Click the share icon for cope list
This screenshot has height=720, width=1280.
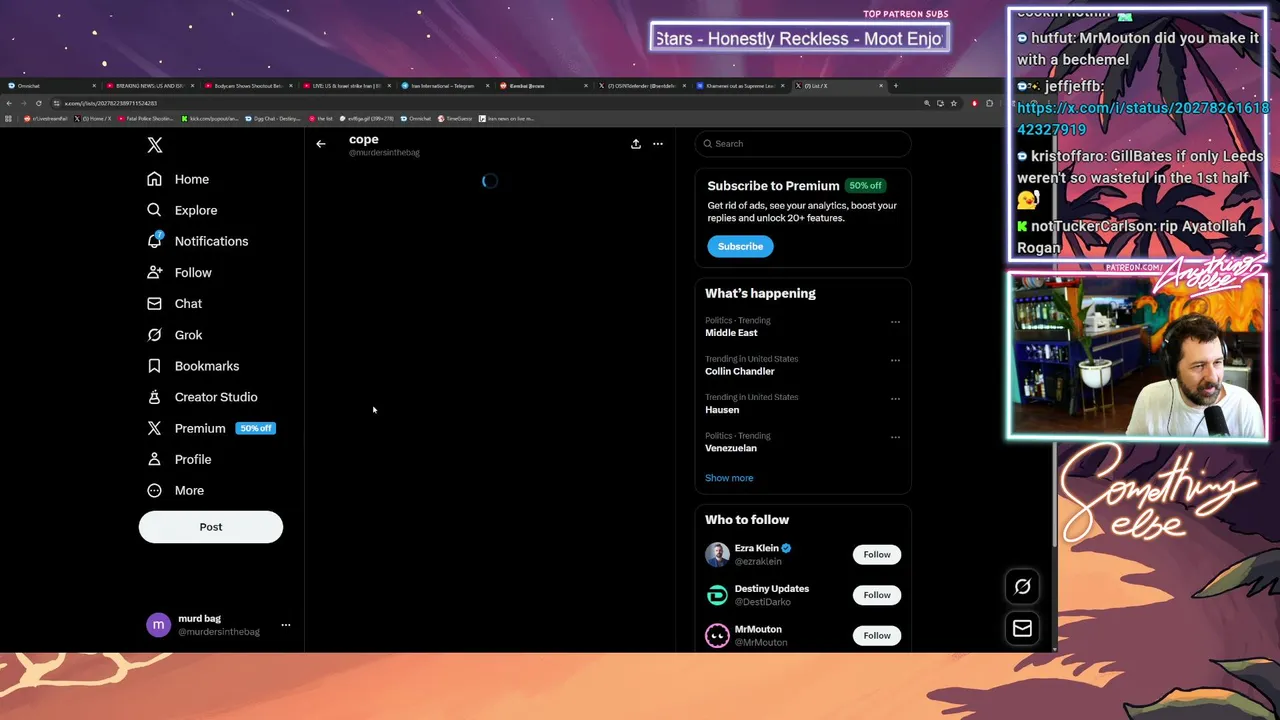[636, 144]
